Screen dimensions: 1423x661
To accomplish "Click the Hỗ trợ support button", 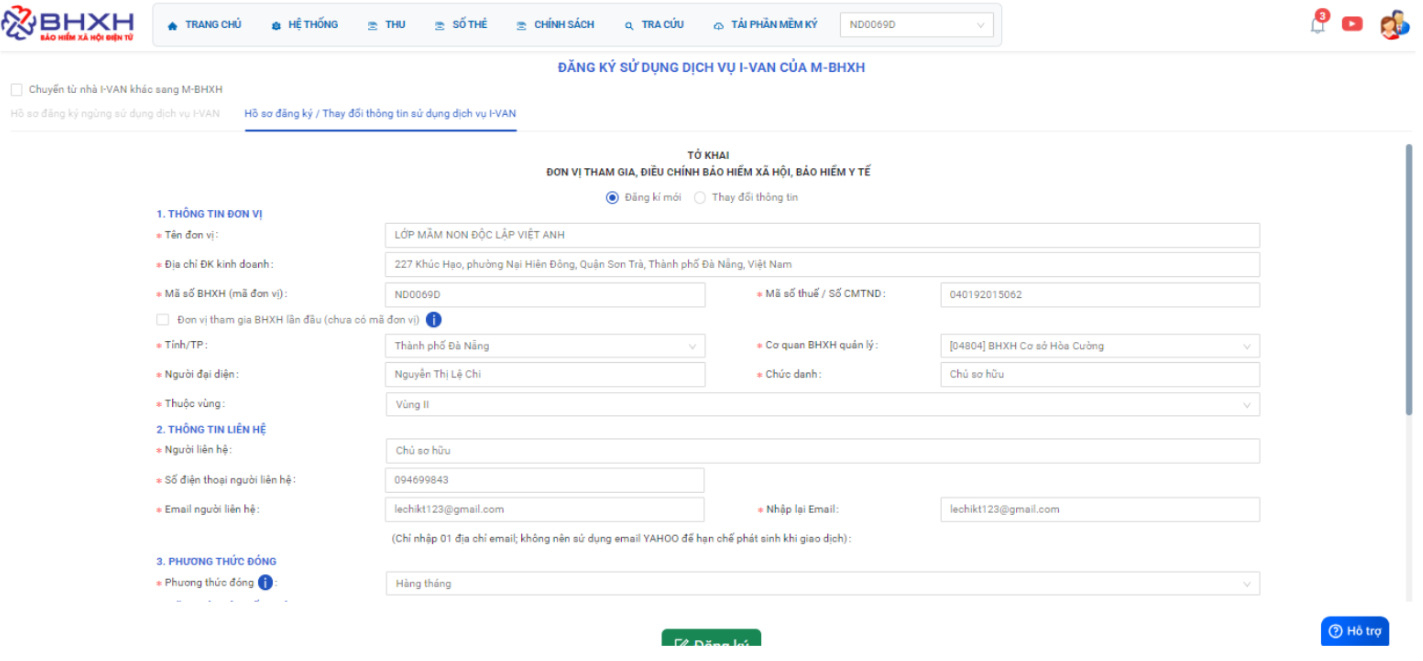I will pyautogui.click(x=1355, y=631).
